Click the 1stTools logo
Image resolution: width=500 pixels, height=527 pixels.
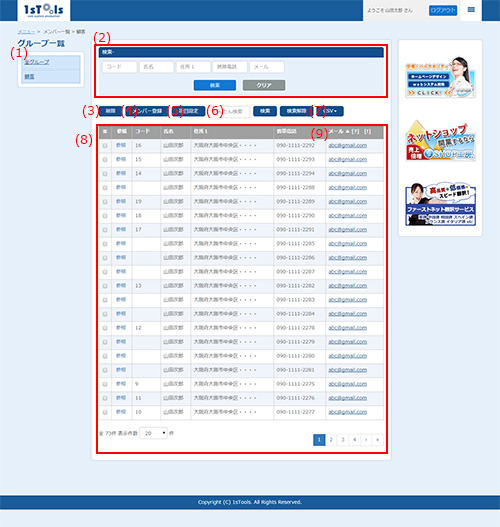44,10
